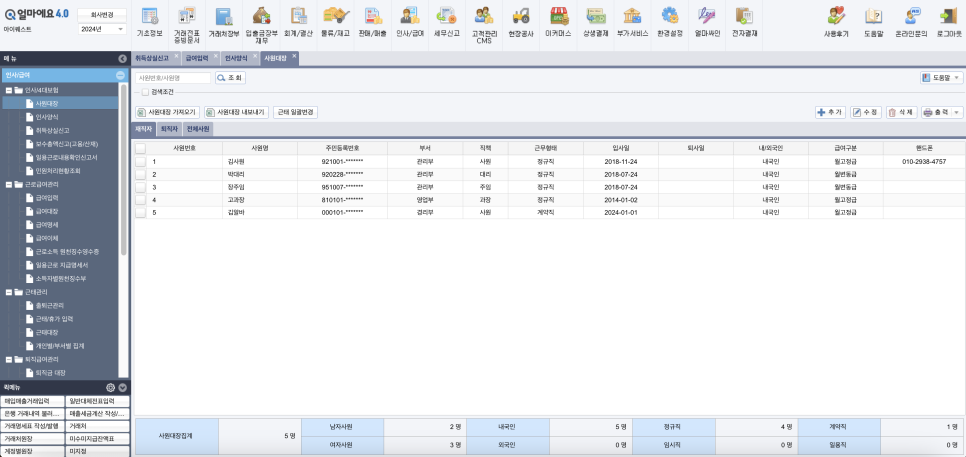This screenshot has height=457, width=966.
Task: Click the 삭제 delete button
Action: 901,112
